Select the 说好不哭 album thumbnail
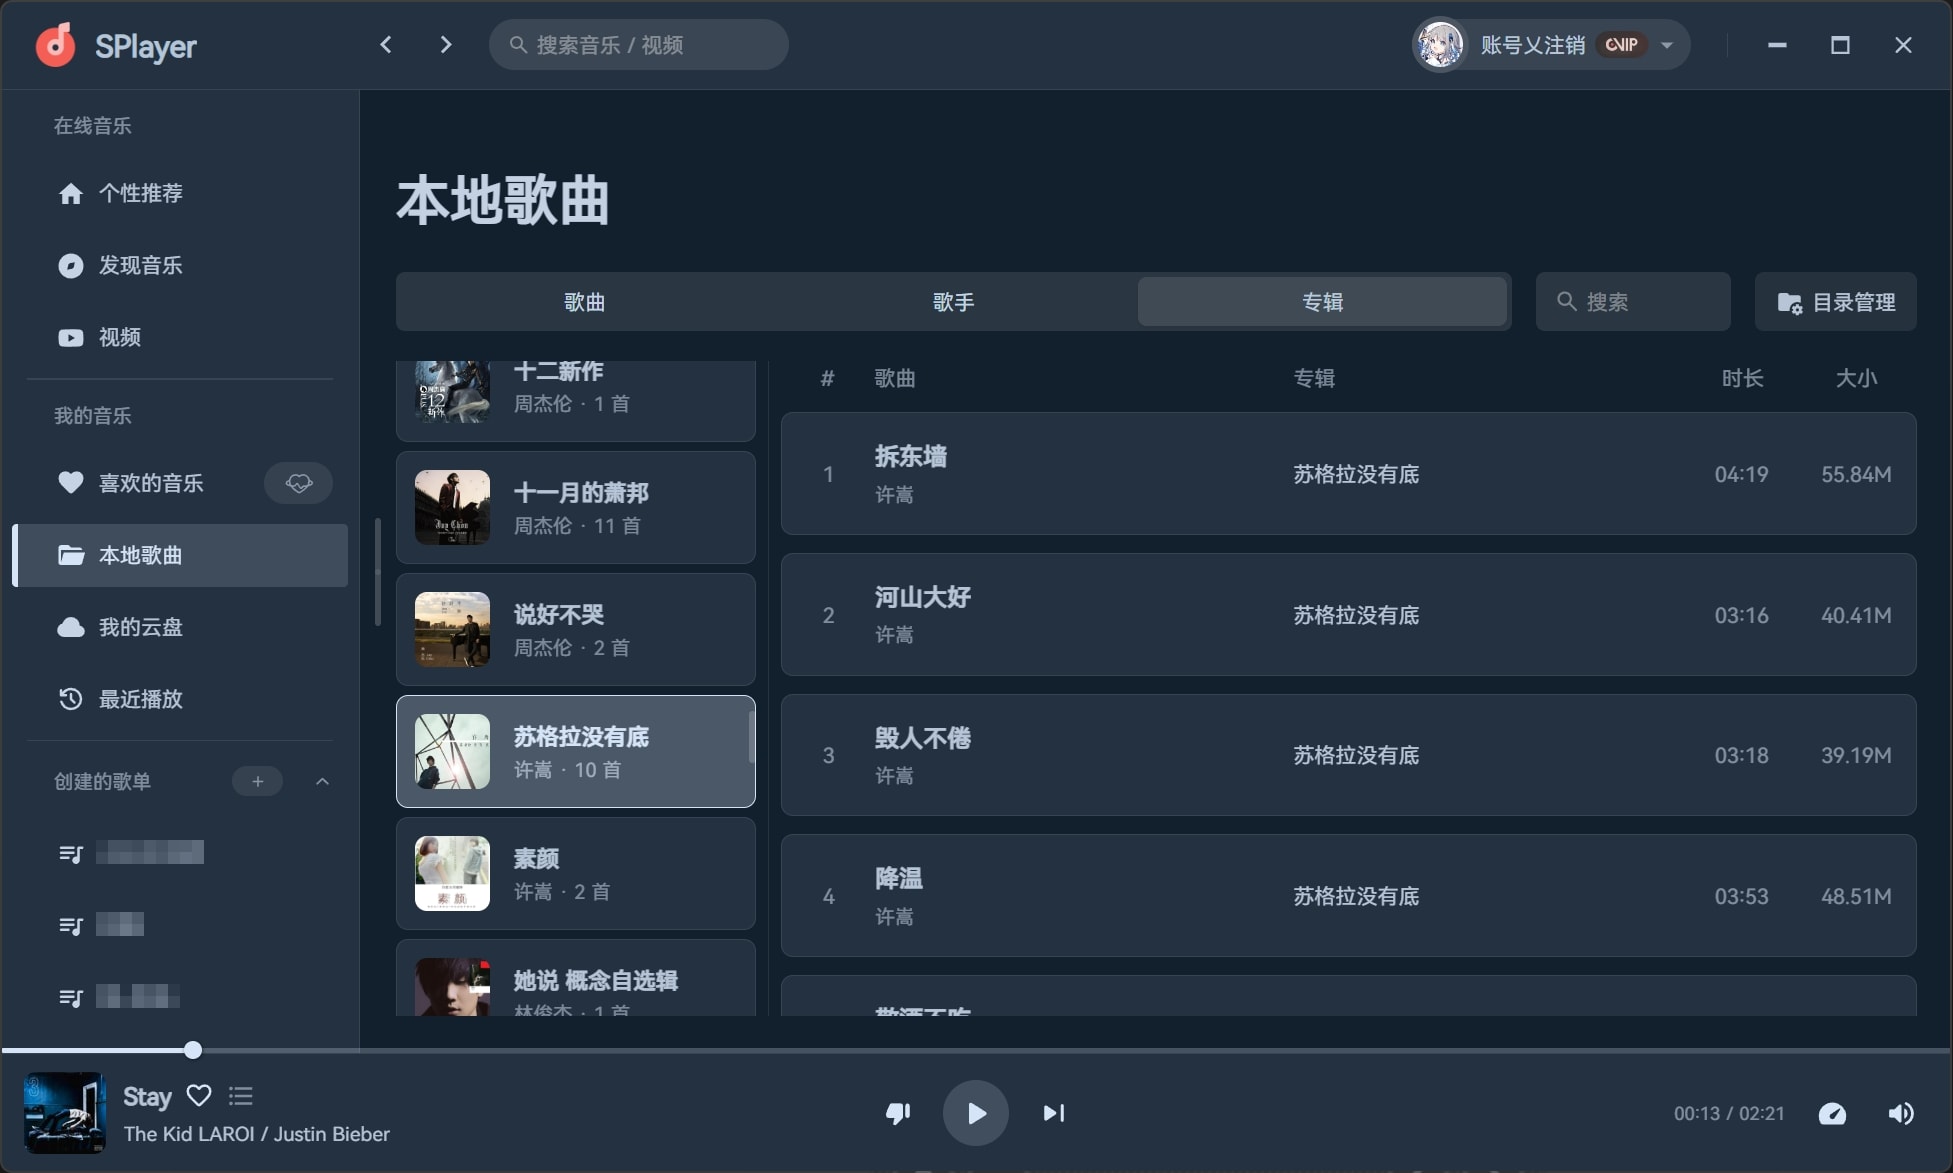Image resolution: width=1953 pixels, height=1173 pixels. pyautogui.click(x=451, y=629)
